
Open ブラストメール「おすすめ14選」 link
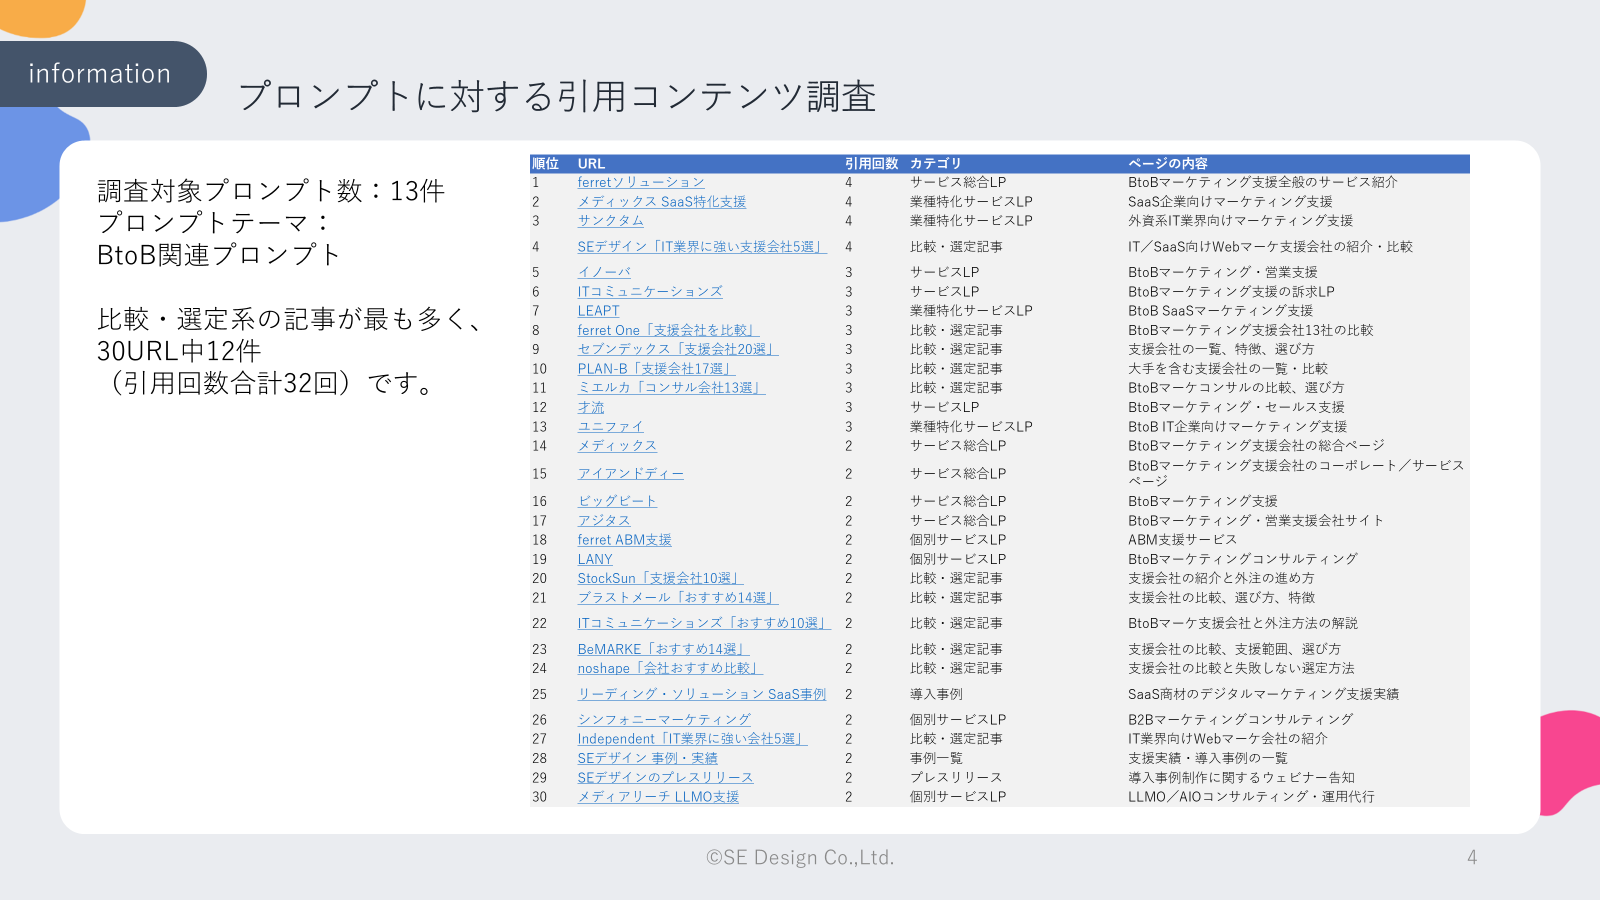tap(677, 598)
